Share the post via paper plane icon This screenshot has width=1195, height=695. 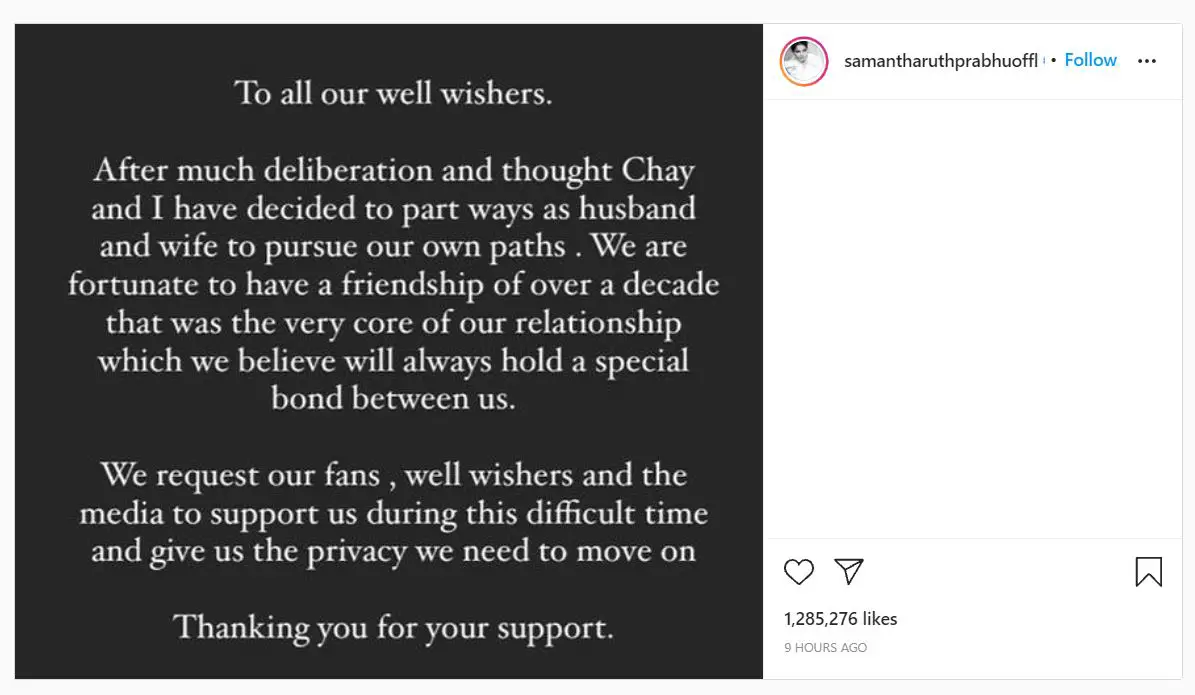coord(848,571)
